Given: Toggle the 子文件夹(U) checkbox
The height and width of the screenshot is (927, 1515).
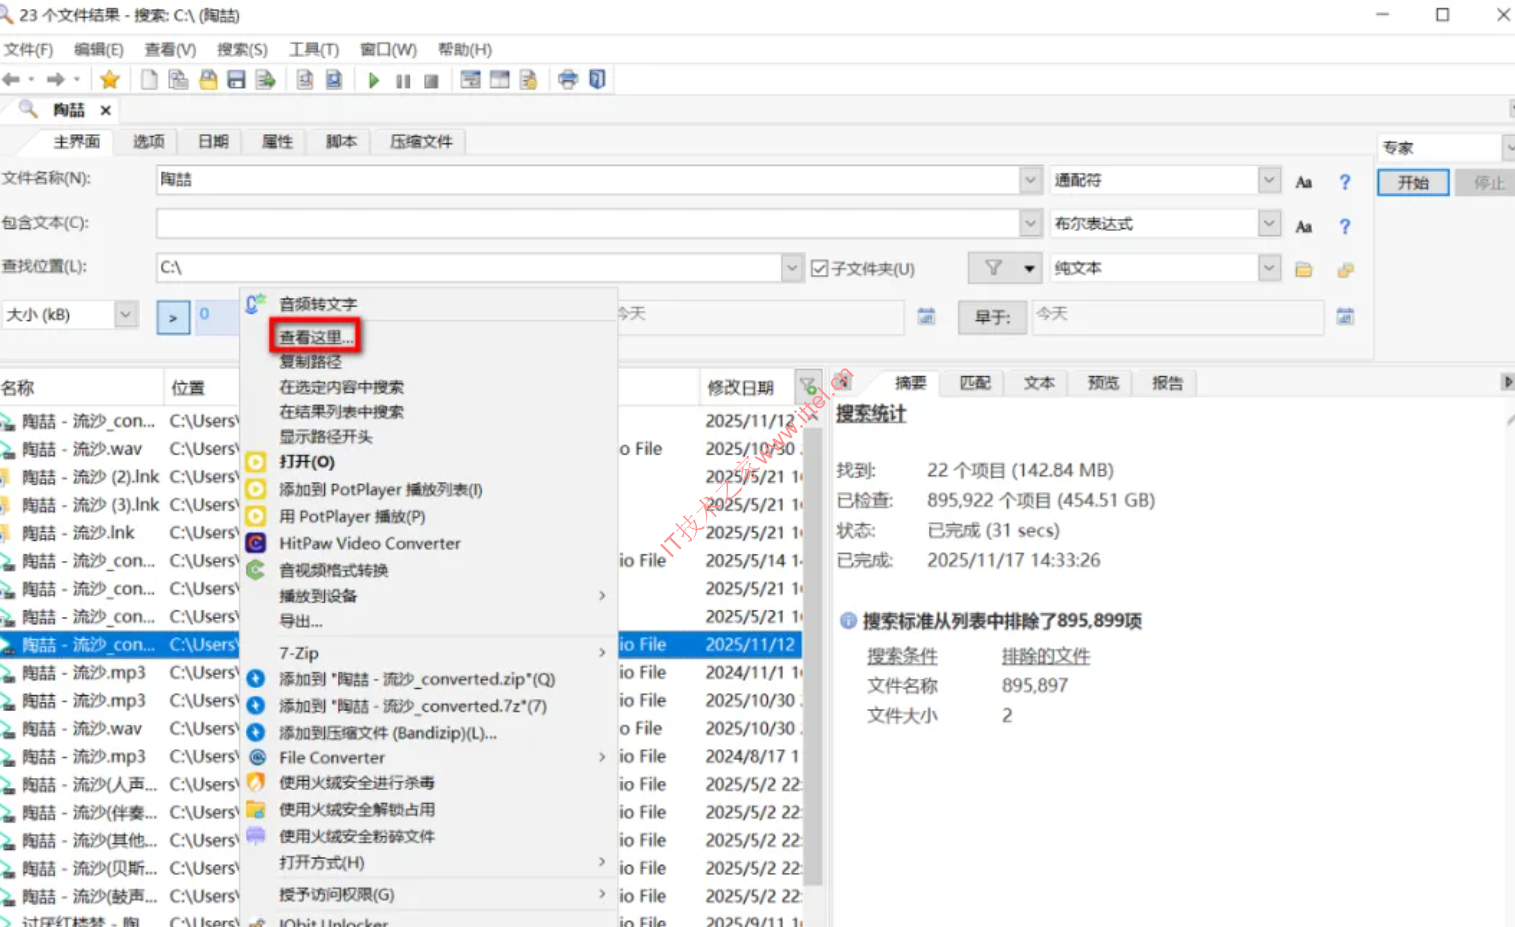Looking at the screenshot, I should (820, 269).
